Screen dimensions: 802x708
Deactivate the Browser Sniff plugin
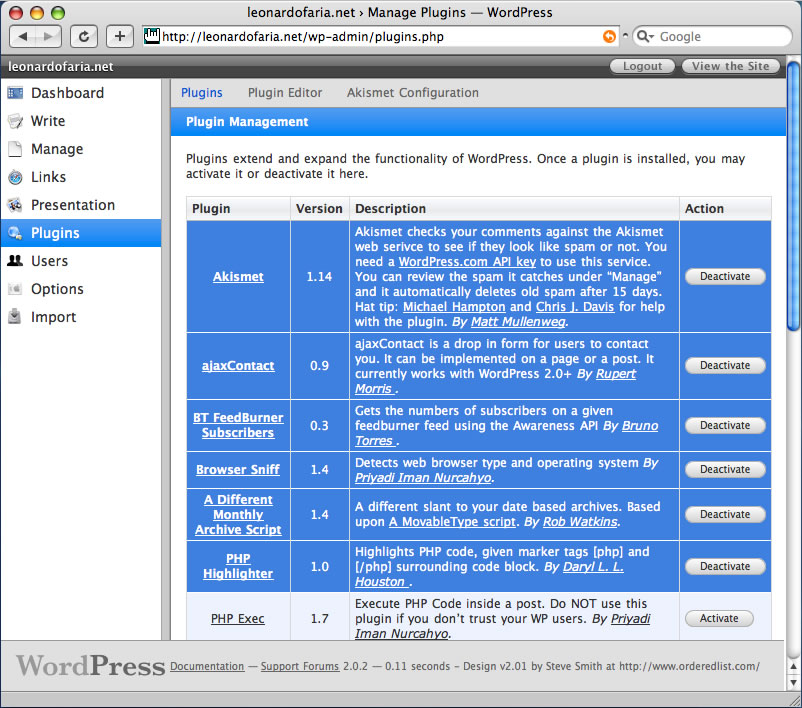click(725, 469)
